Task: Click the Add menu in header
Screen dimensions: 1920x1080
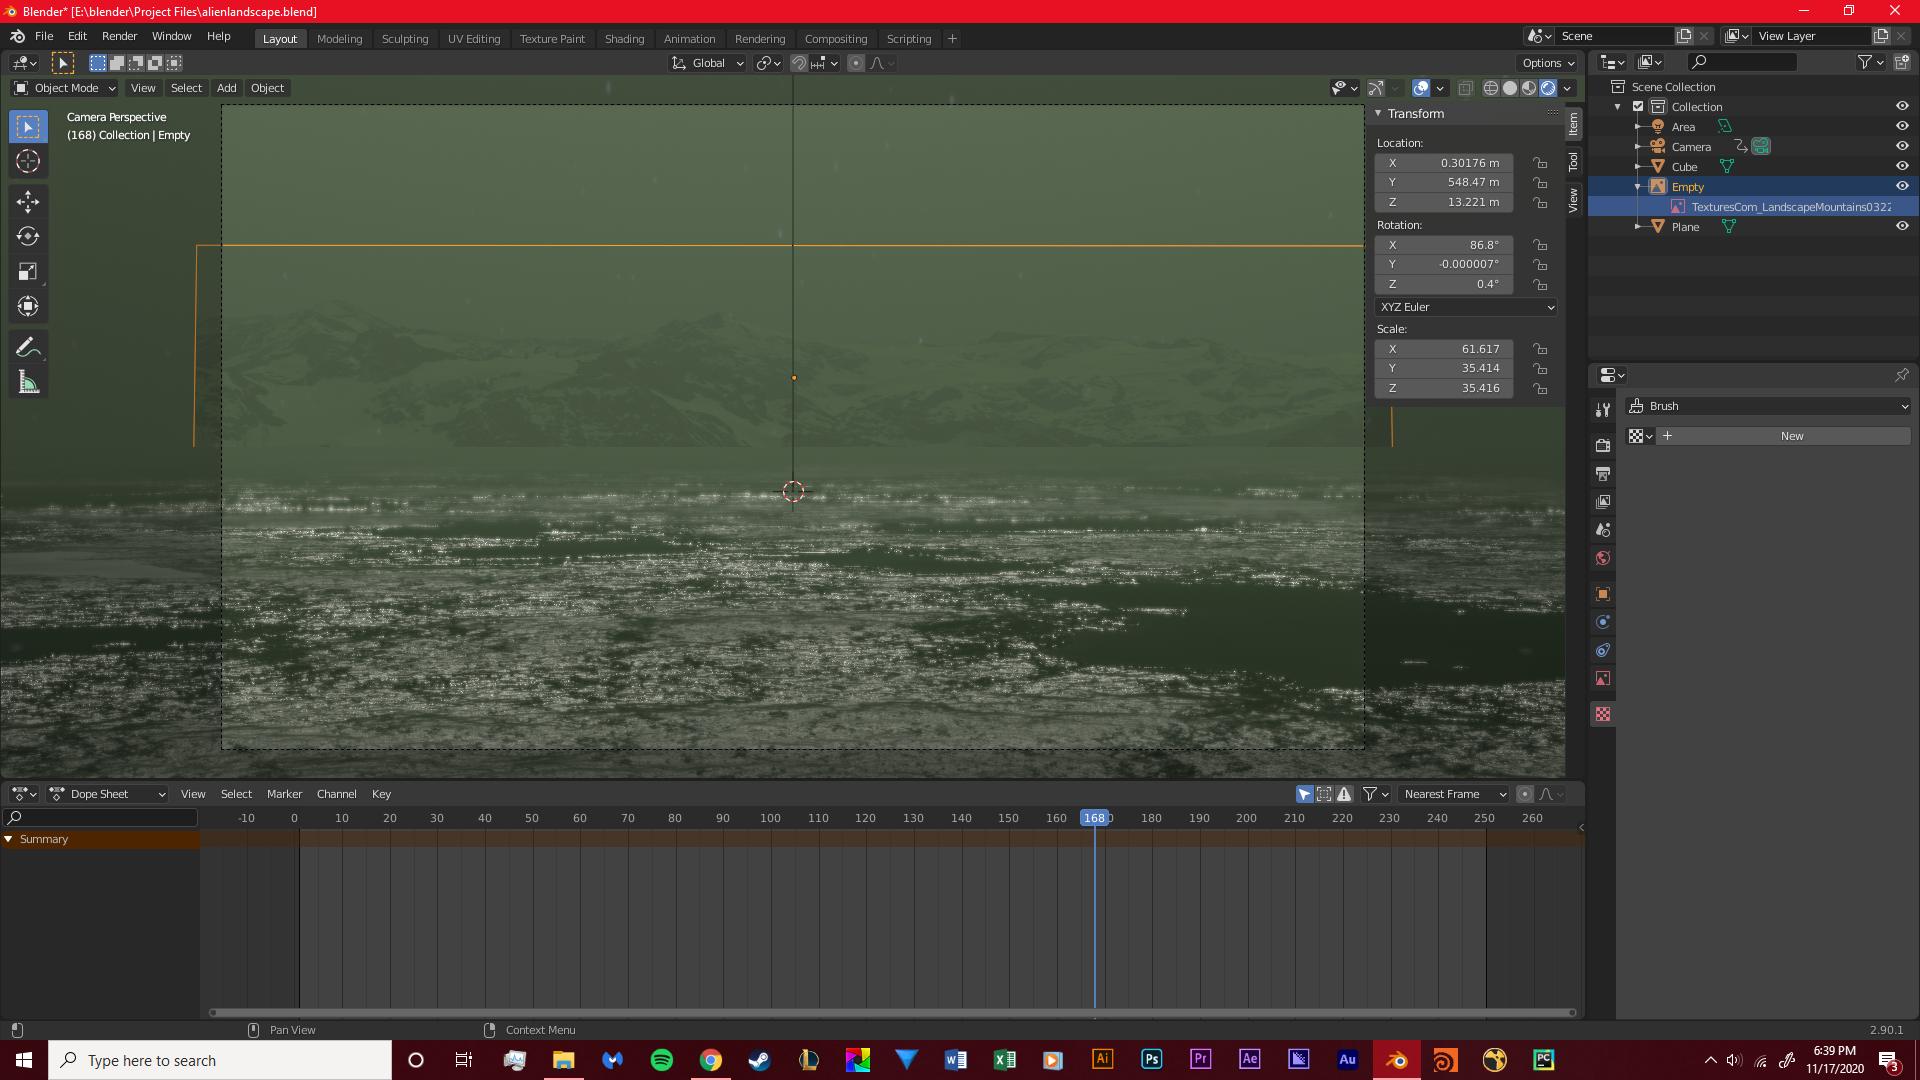Action: point(227,87)
